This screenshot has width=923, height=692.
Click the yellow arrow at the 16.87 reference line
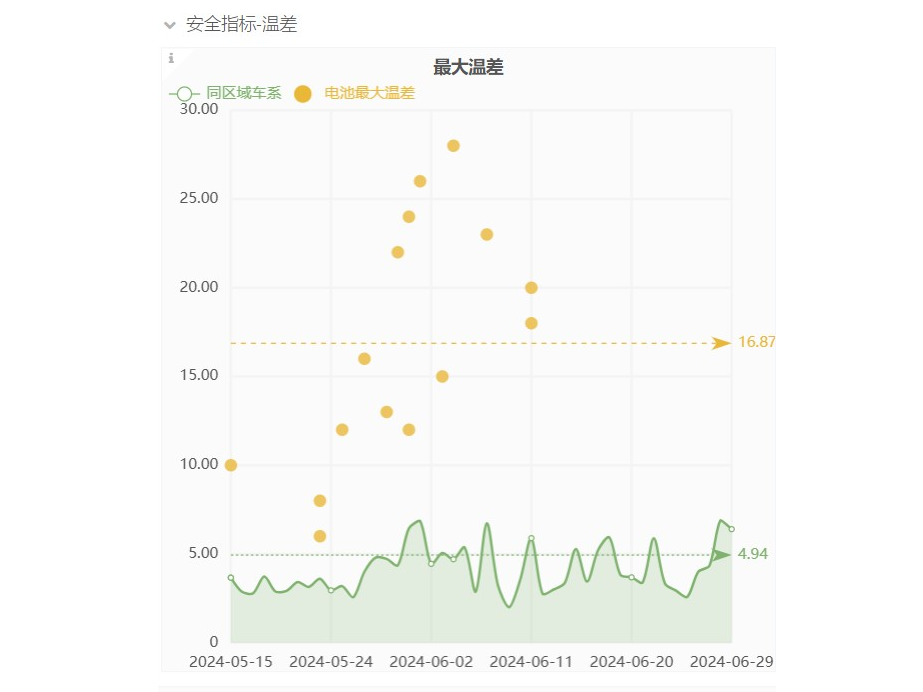coord(722,342)
